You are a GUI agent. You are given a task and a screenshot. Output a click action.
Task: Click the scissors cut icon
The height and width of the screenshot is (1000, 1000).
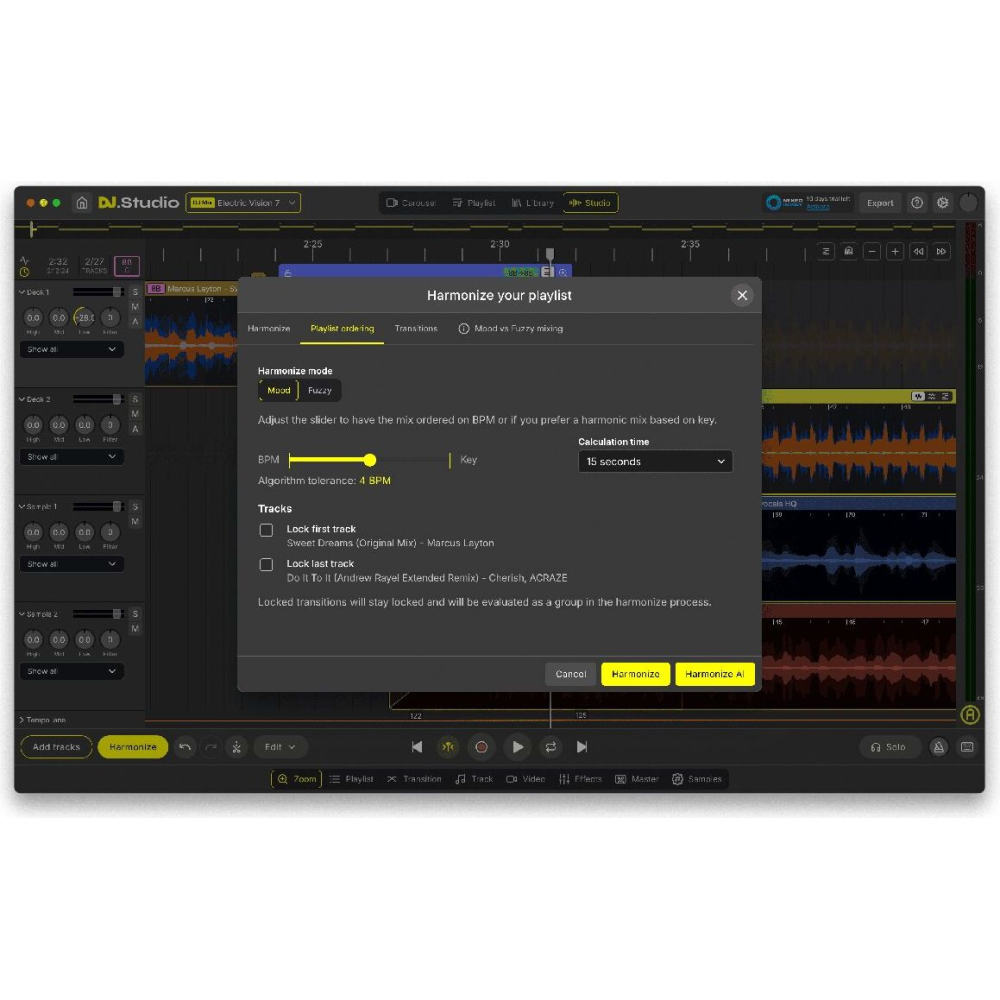click(236, 747)
